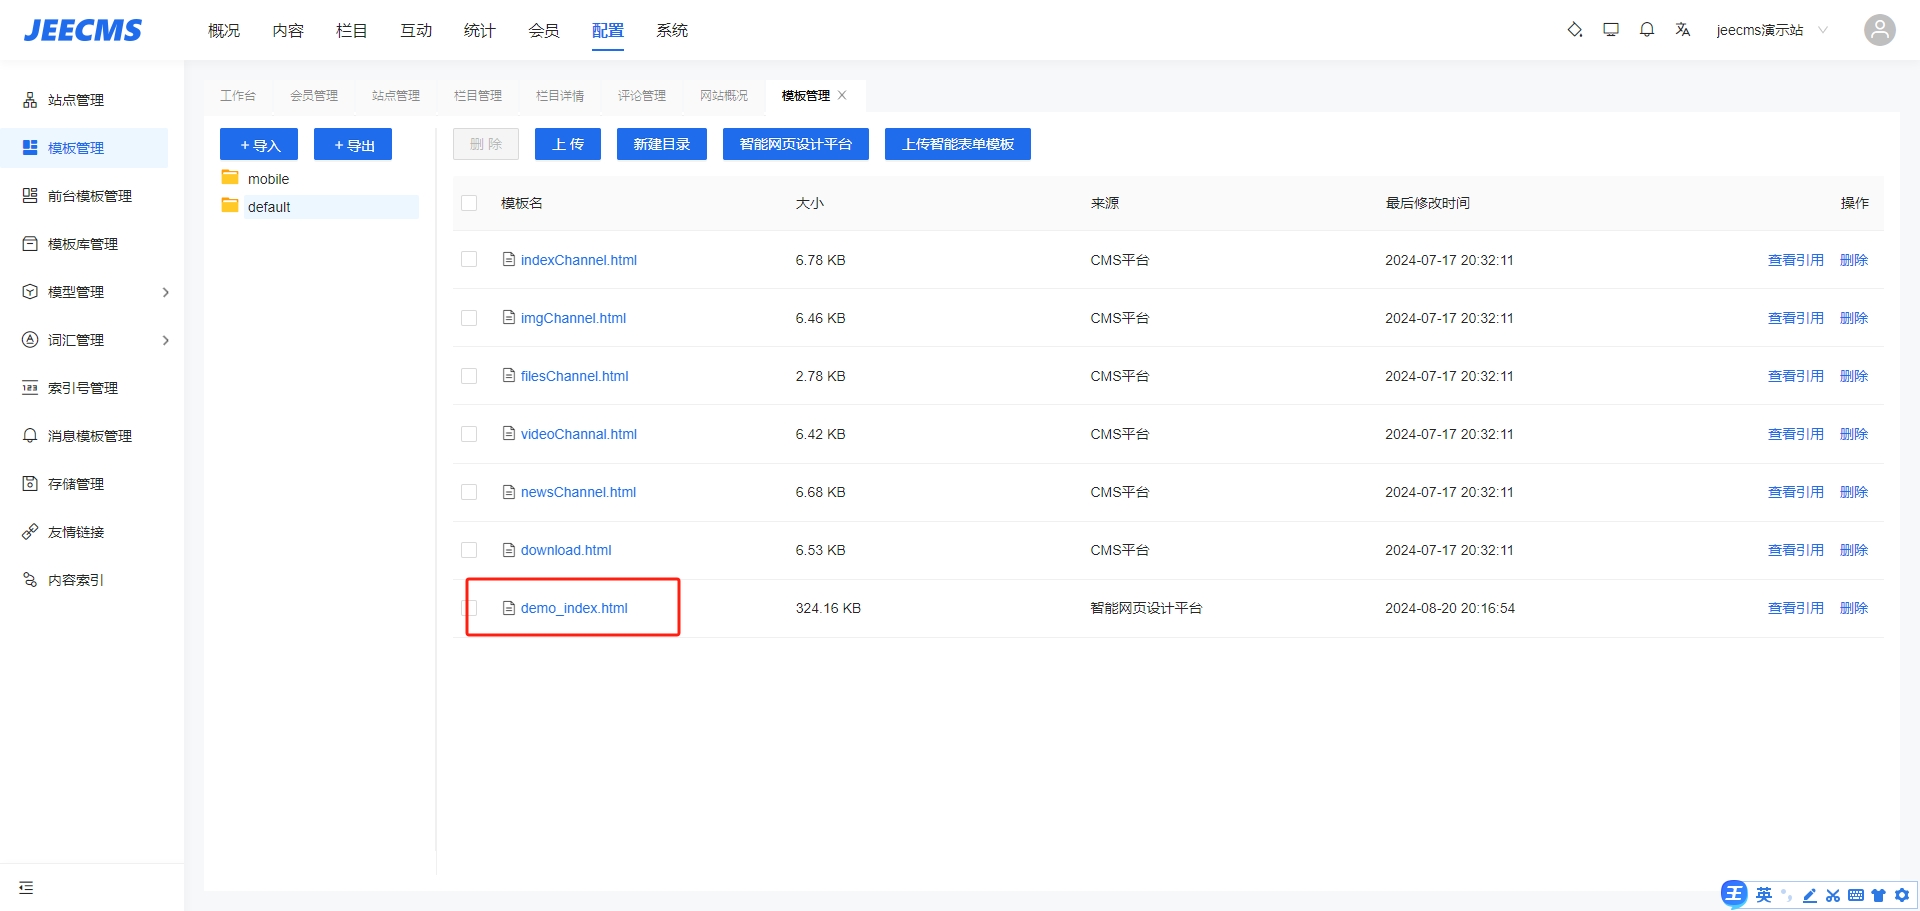Click the language translation icon in header
This screenshot has height=911, width=1920.
pos(1682,30)
